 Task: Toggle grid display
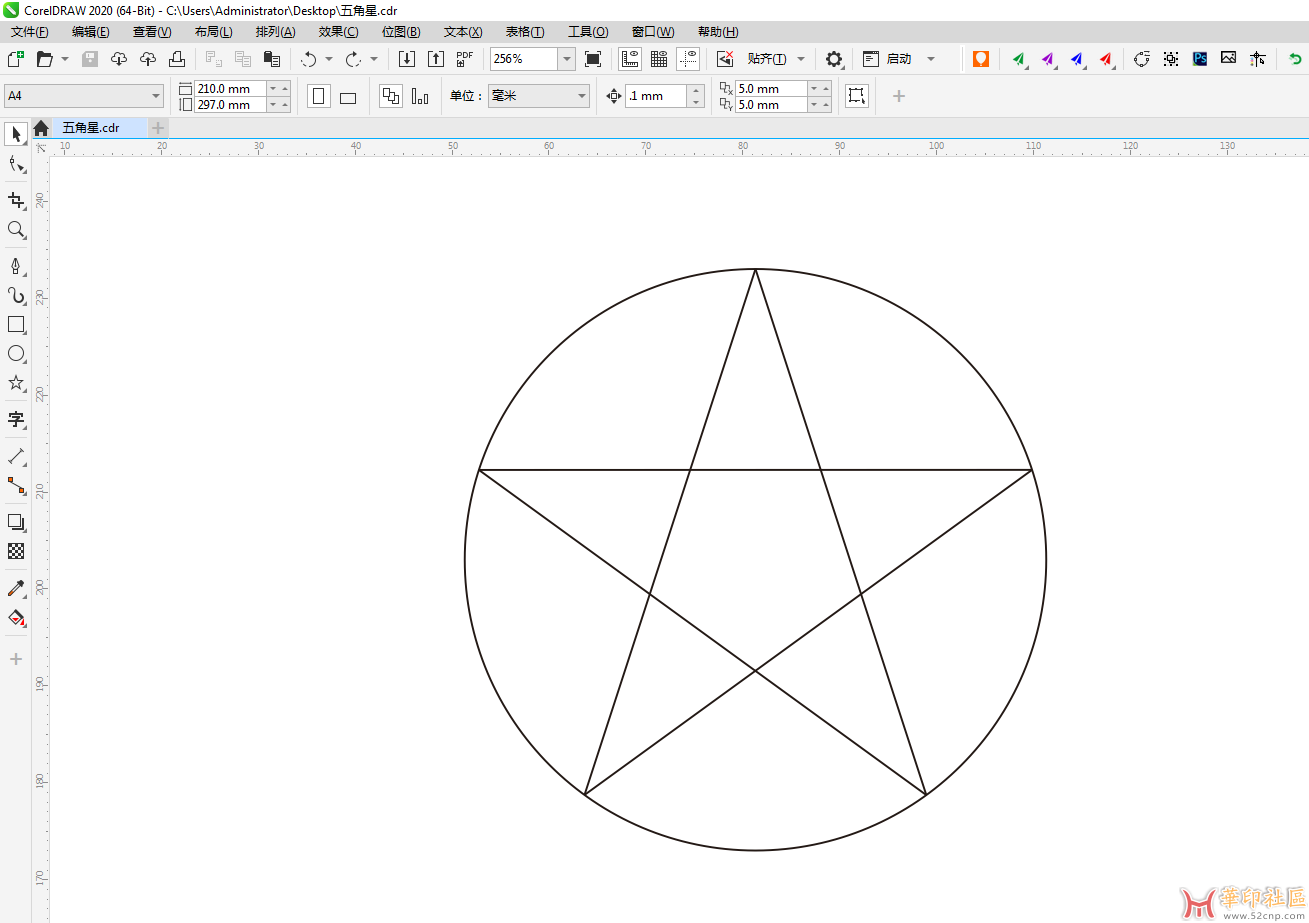[x=659, y=59]
